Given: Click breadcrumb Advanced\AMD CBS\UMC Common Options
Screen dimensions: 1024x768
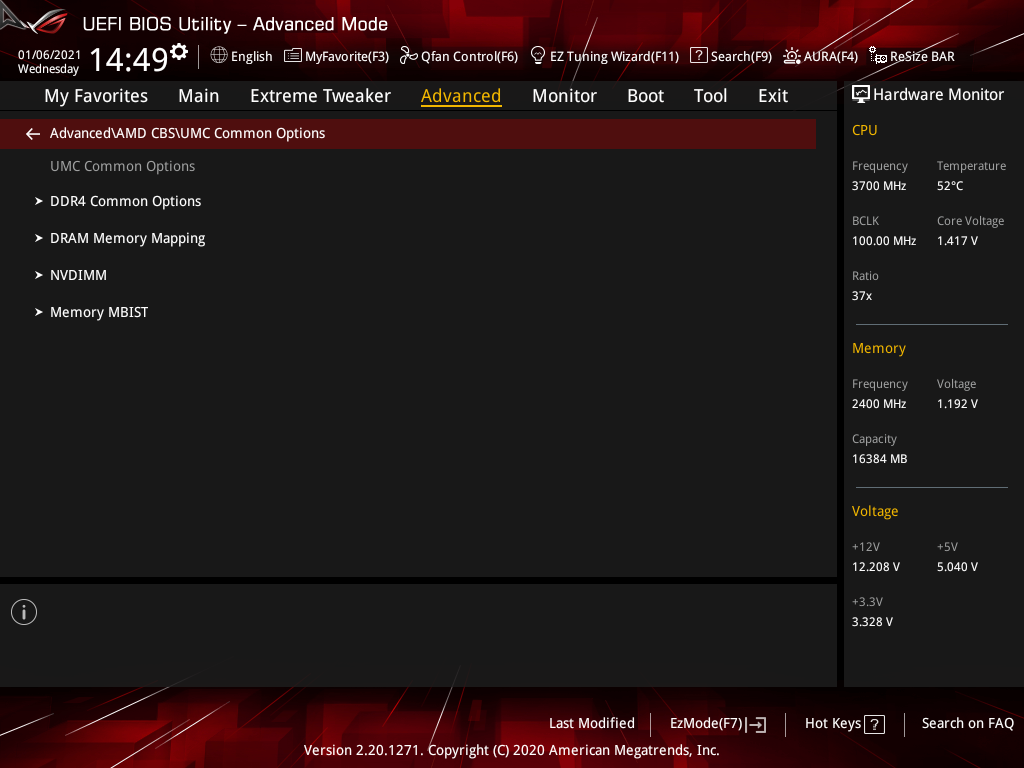Looking at the screenshot, I should coord(187,133).
